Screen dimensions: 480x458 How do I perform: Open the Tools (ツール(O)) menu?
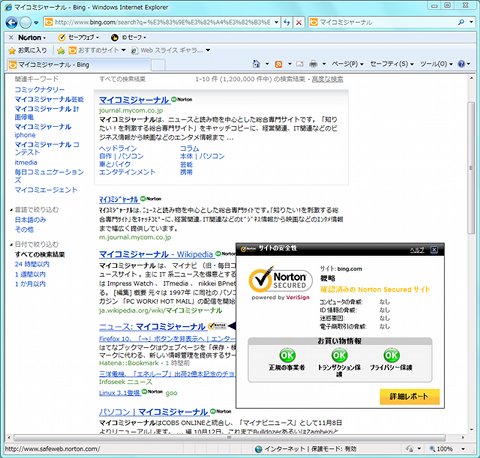(x=436, y=64)
